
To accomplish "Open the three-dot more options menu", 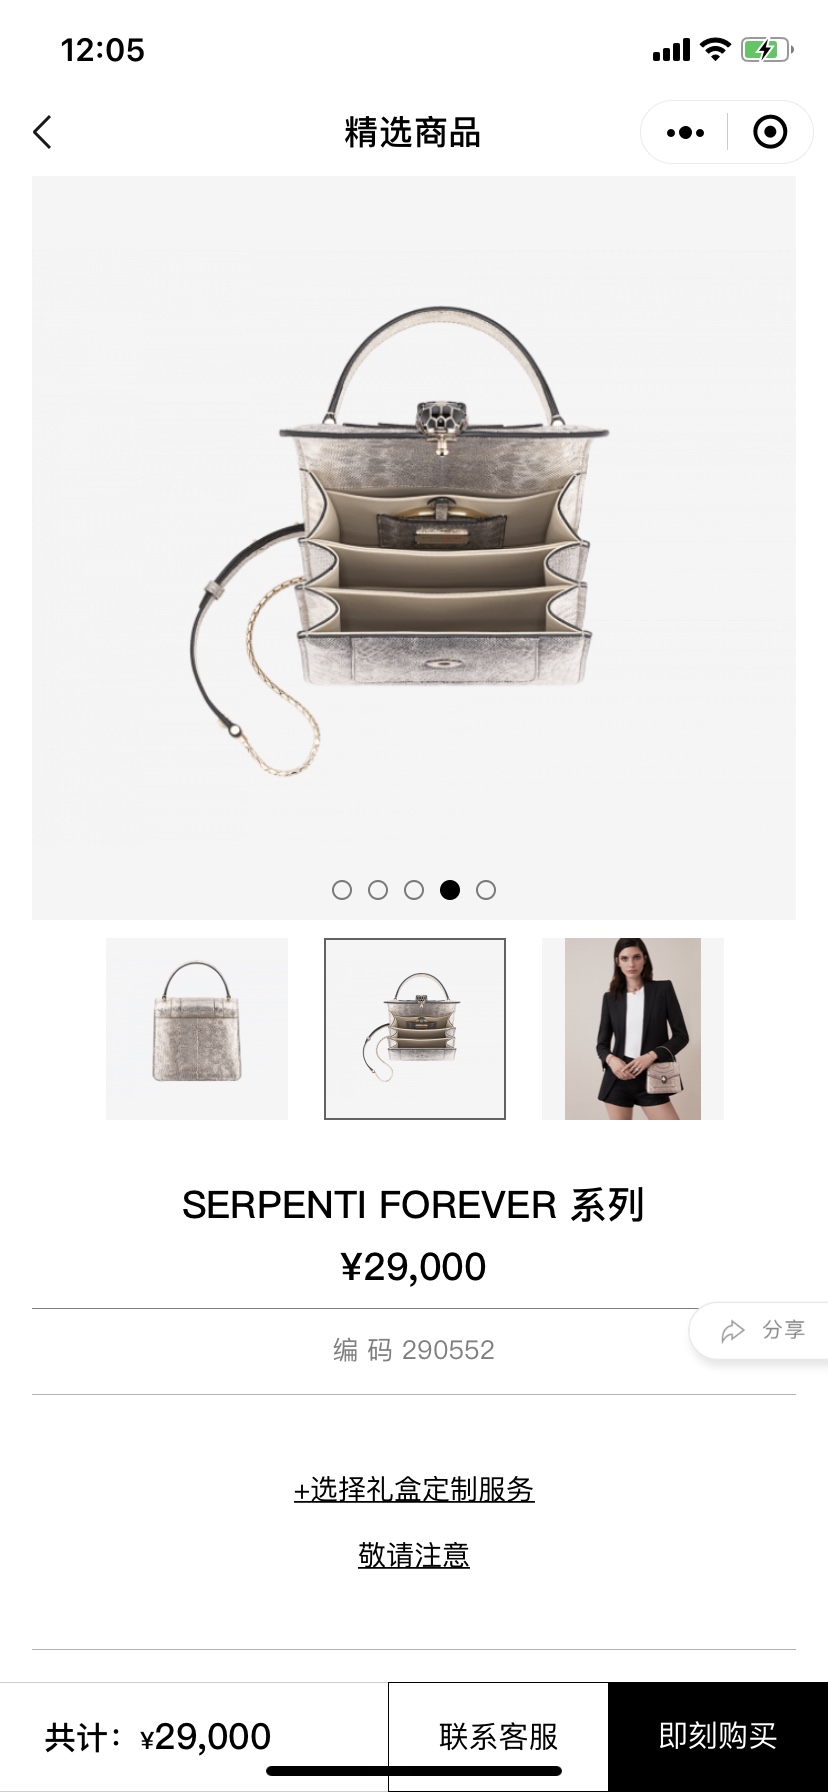I will coord(685,132).
